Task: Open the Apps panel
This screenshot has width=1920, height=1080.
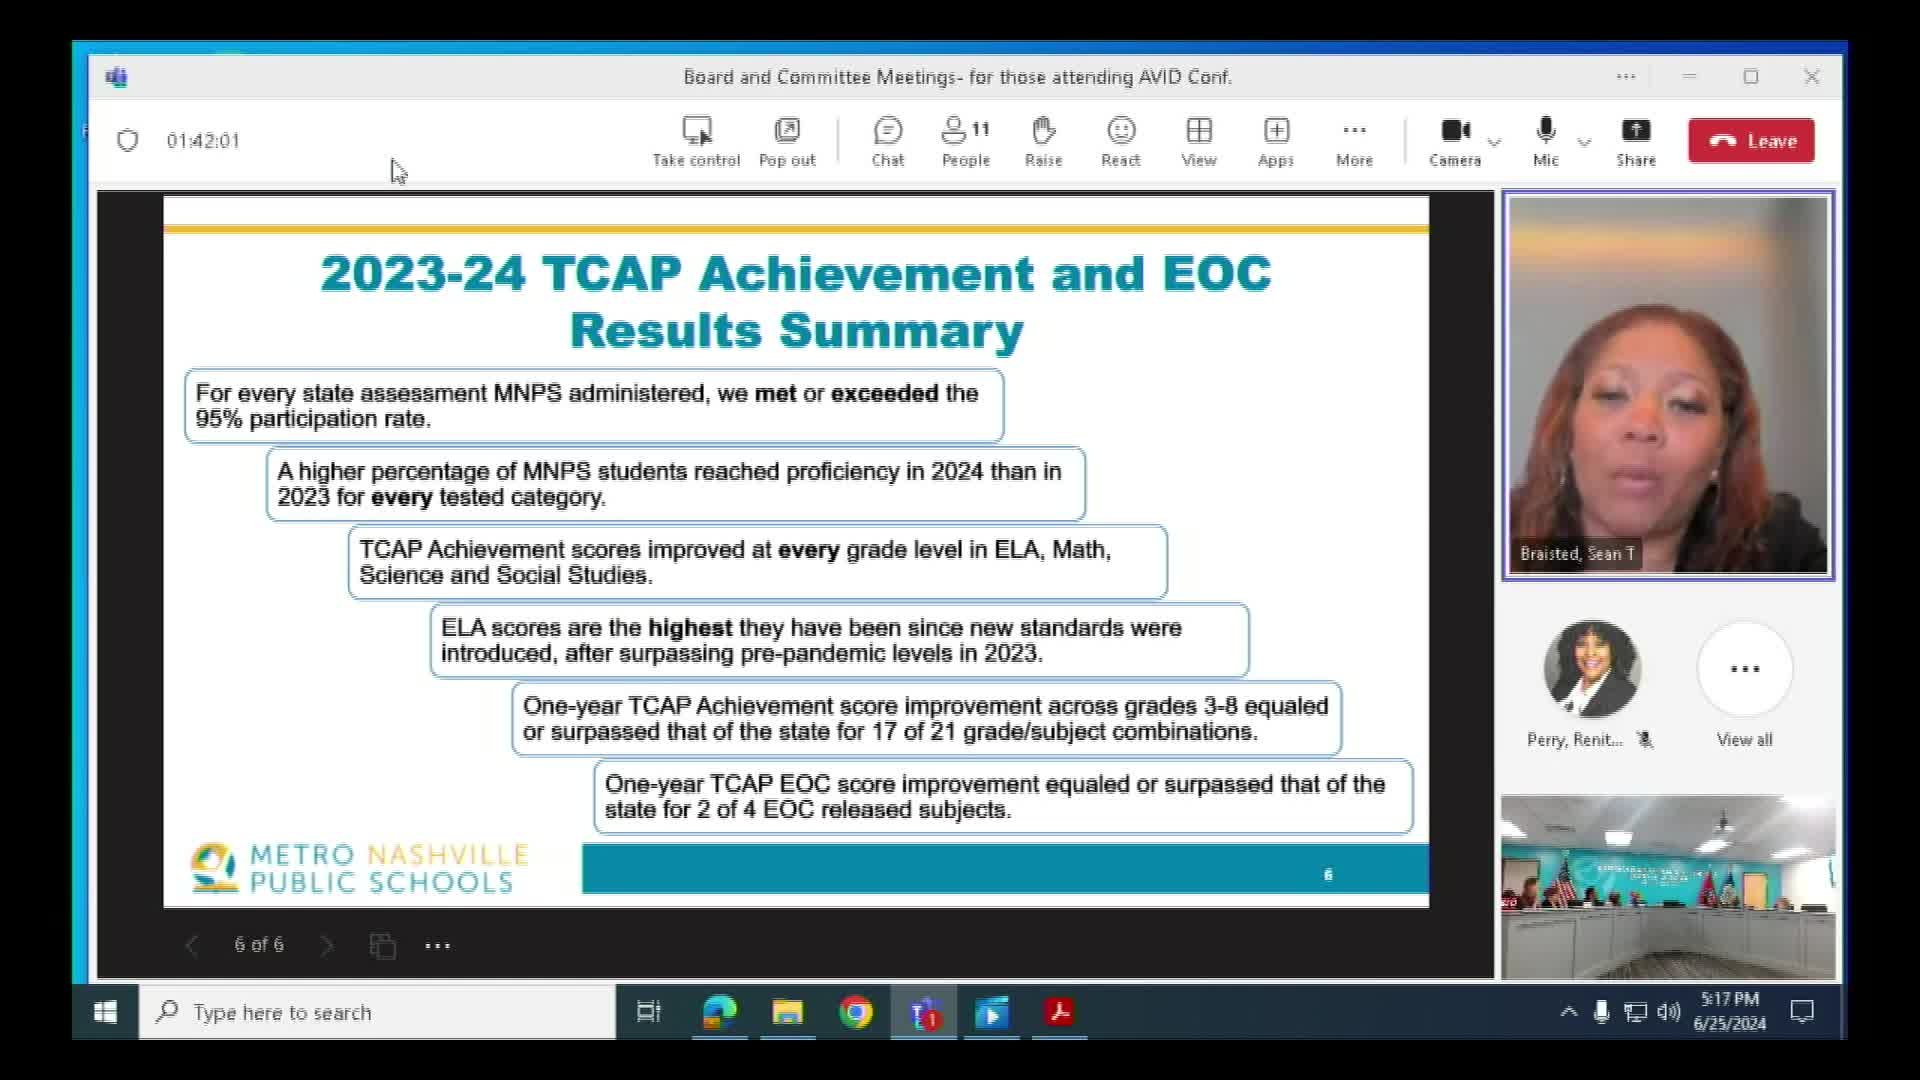Action: point(1276,141)
